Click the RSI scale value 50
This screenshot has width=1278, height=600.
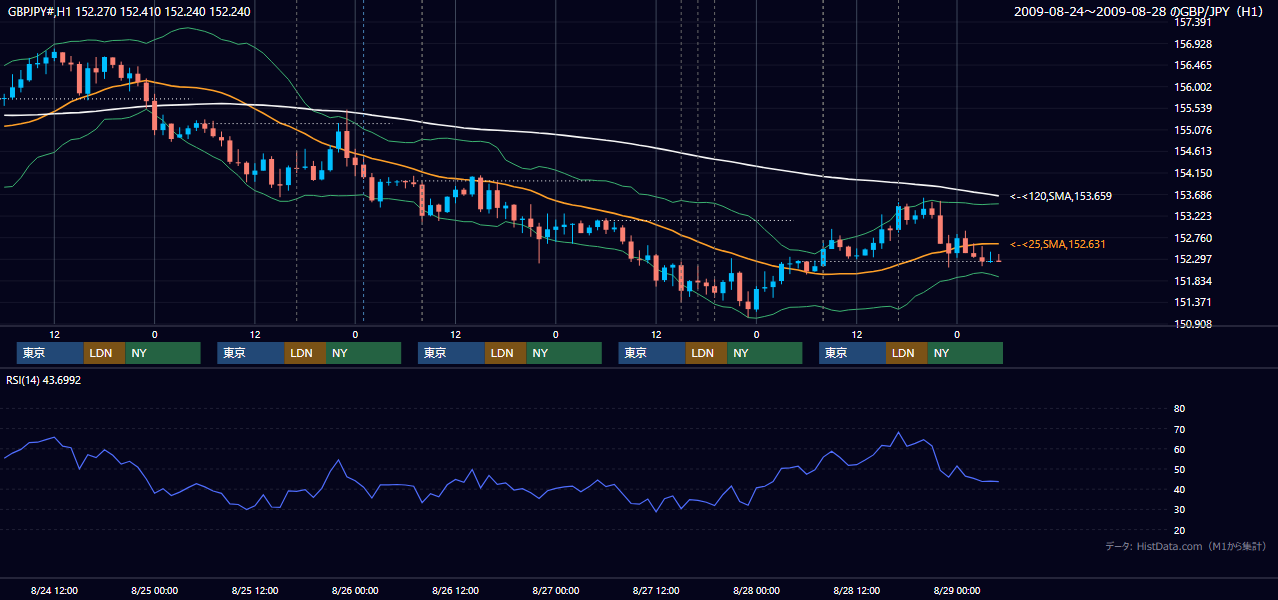coord(1179,469)
